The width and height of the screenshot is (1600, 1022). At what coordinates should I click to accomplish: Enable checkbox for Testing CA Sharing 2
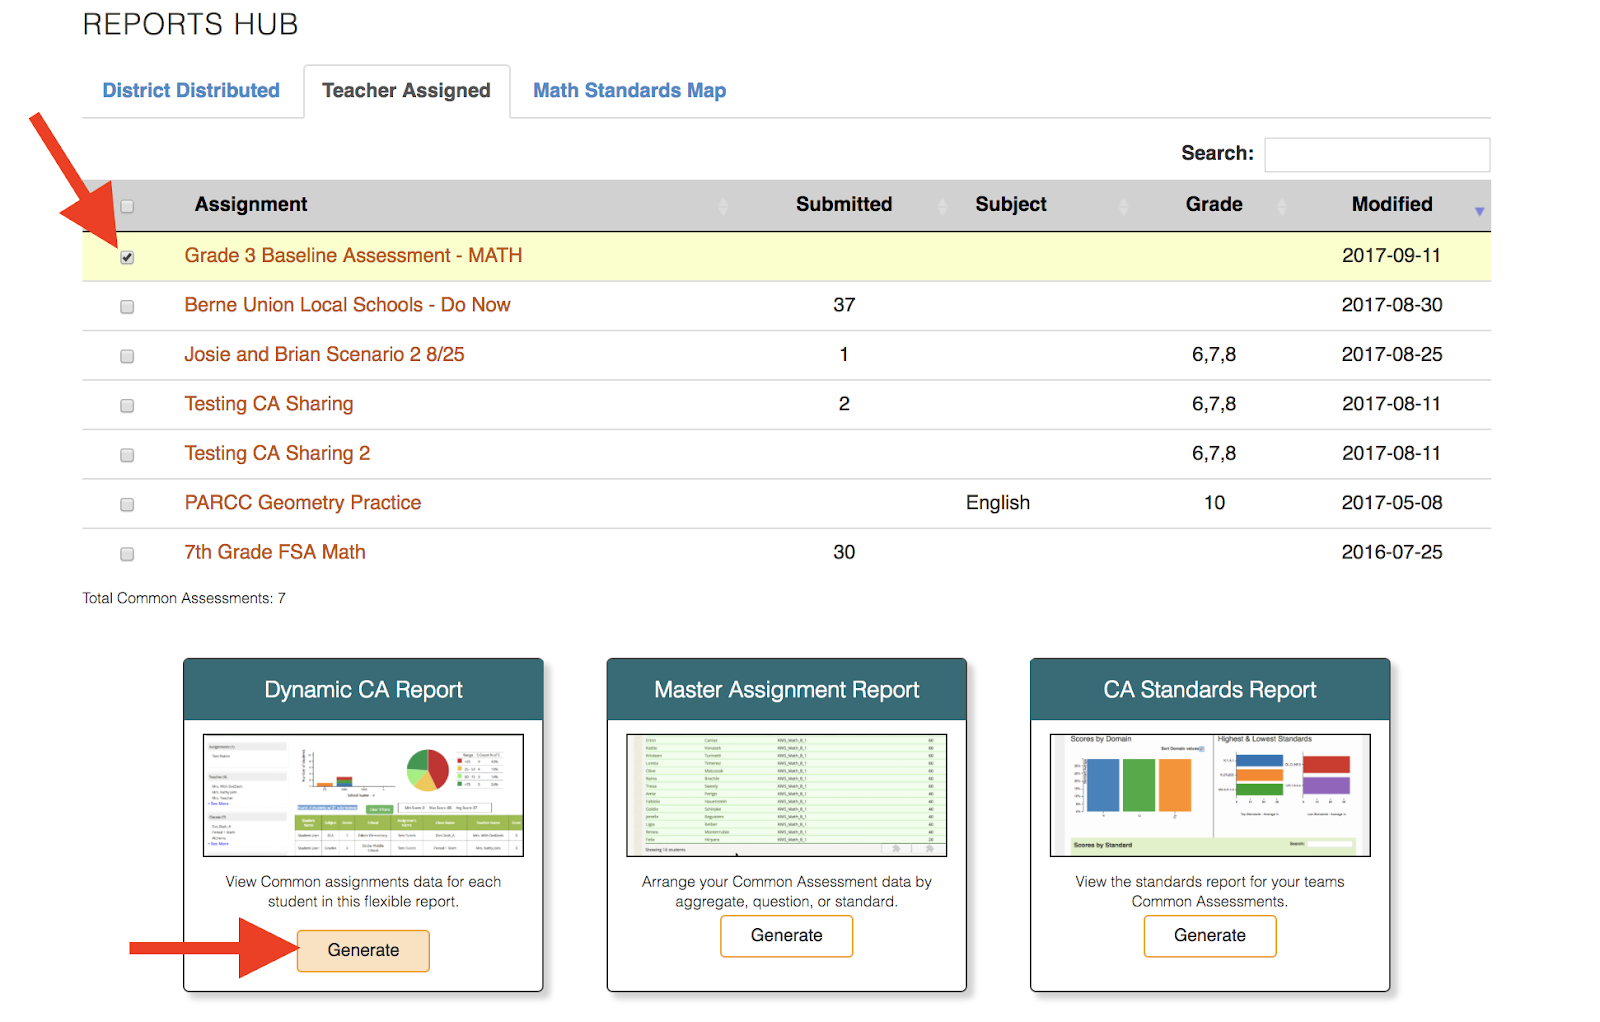coord(127,455)
